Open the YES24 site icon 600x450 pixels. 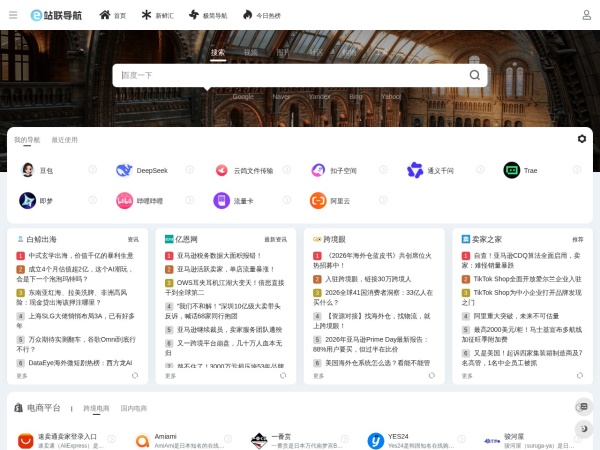click(376, 441)
